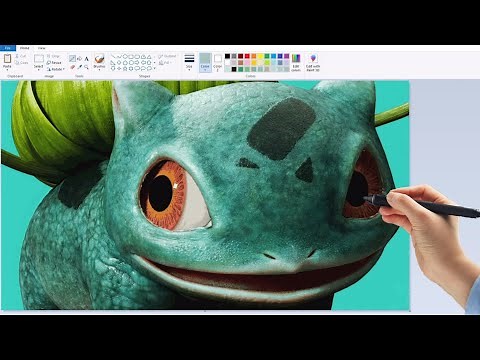Click the Resize button
This screenshot has height=360, width=480.
click(54, 63)
